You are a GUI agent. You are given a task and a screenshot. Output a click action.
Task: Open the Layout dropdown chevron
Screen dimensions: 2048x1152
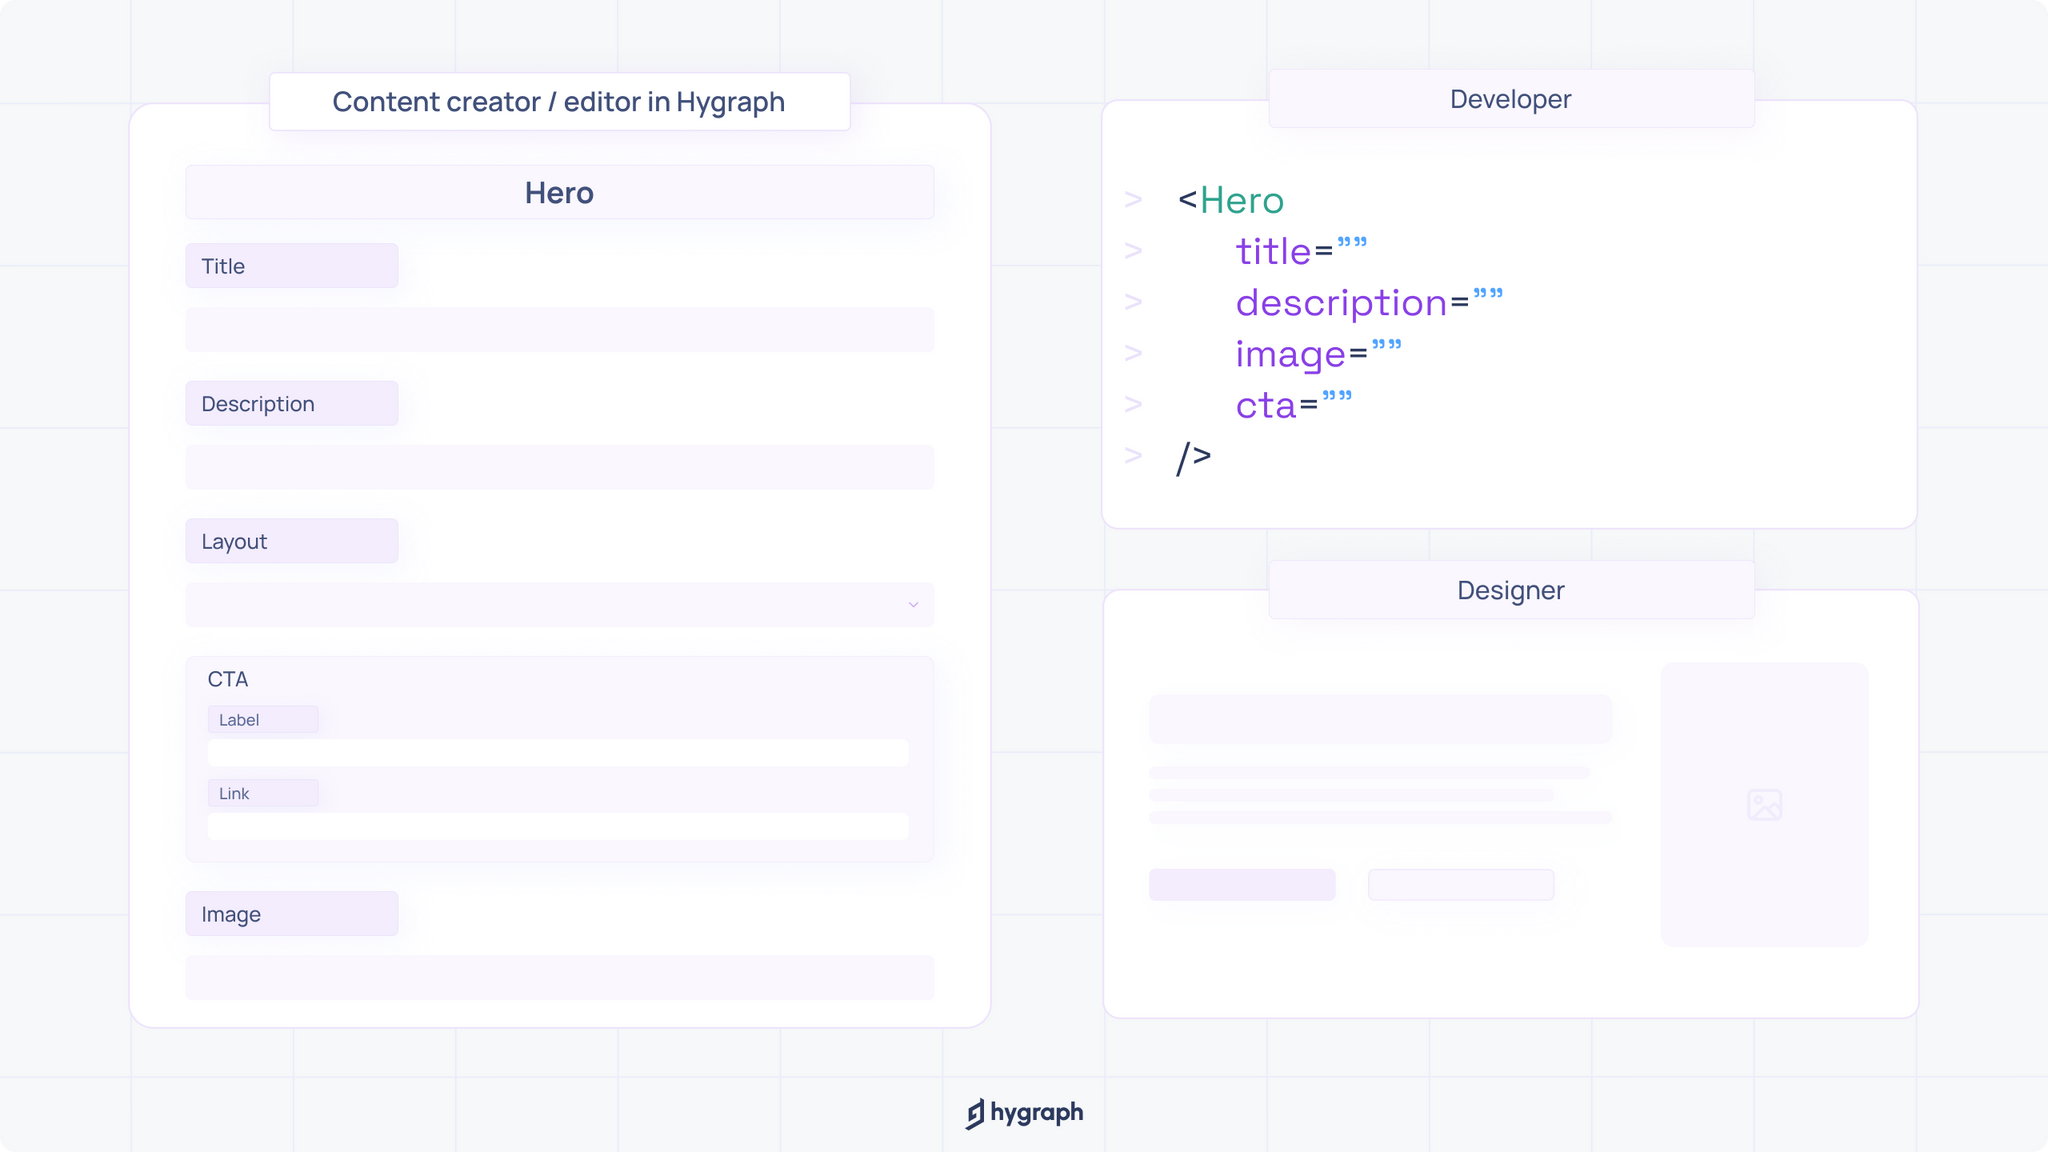point(913,605)
